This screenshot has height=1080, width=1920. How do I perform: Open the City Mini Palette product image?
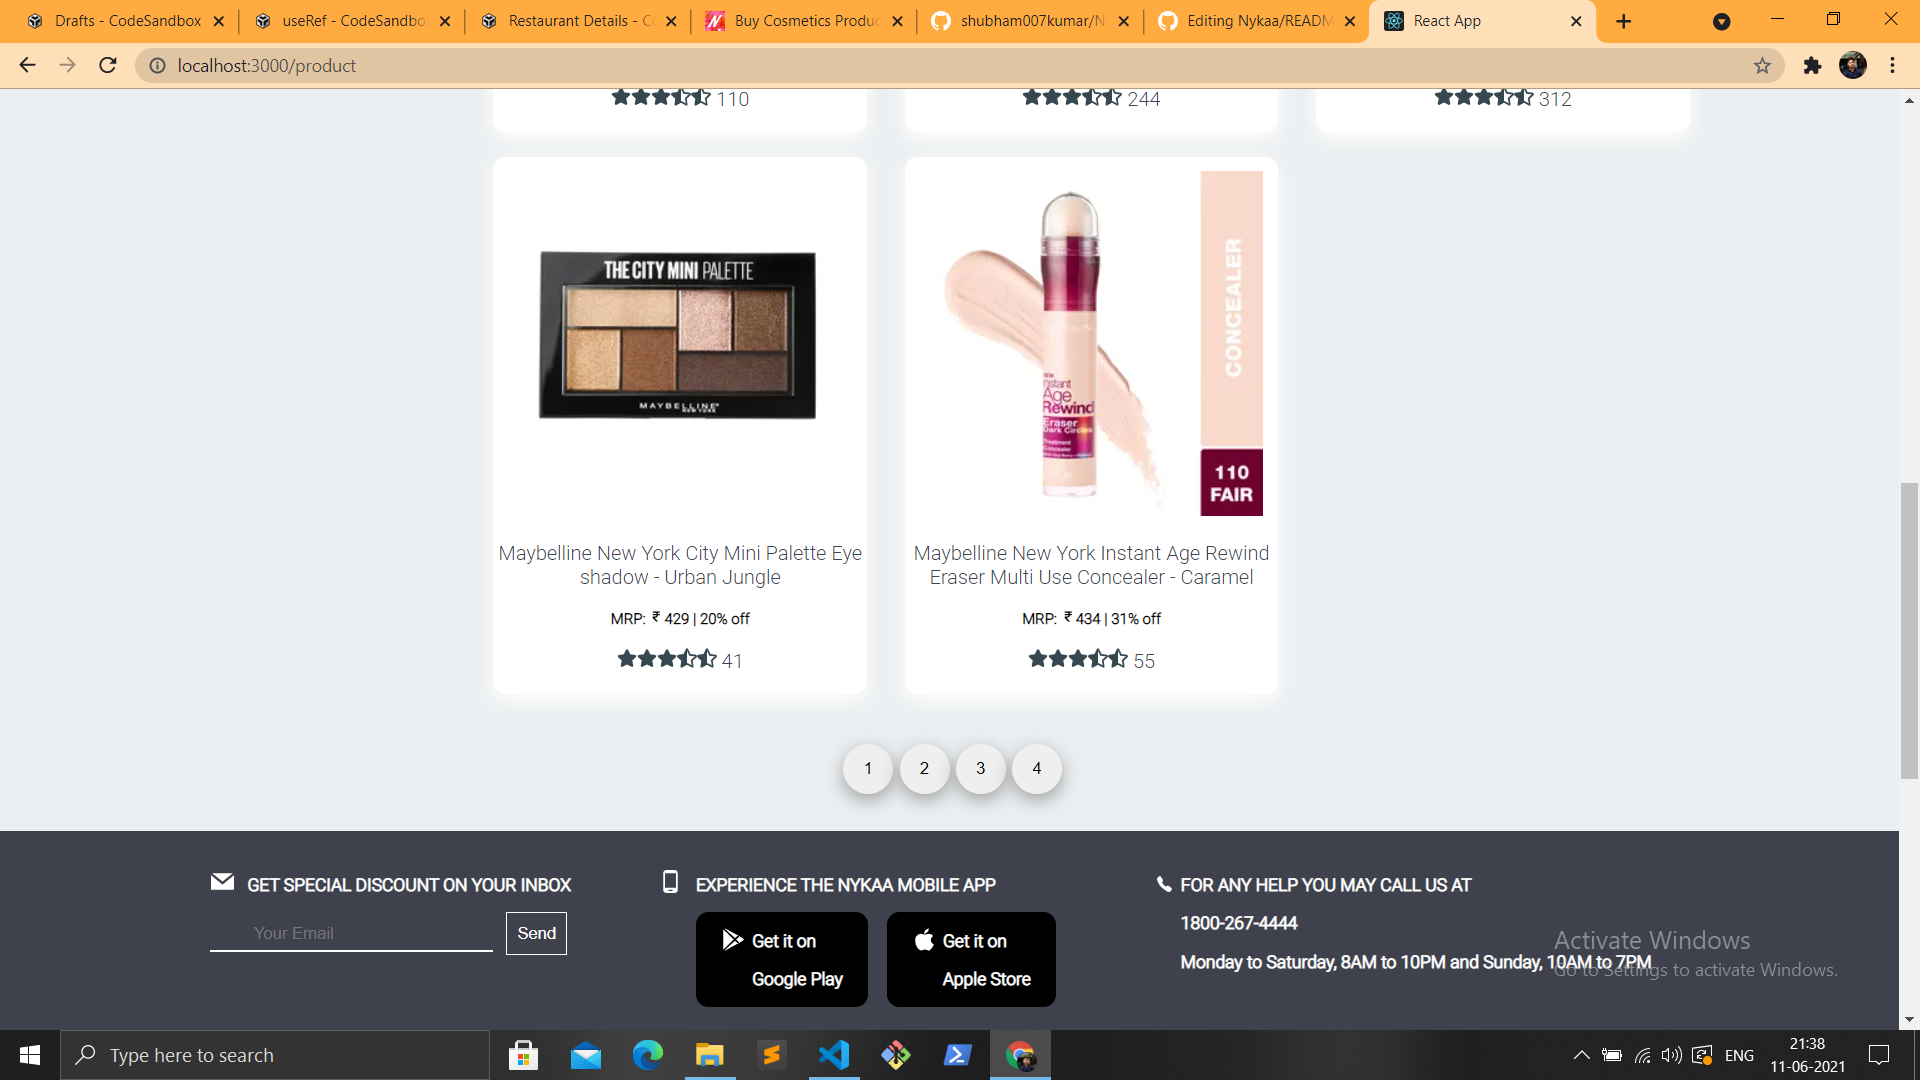680,337
